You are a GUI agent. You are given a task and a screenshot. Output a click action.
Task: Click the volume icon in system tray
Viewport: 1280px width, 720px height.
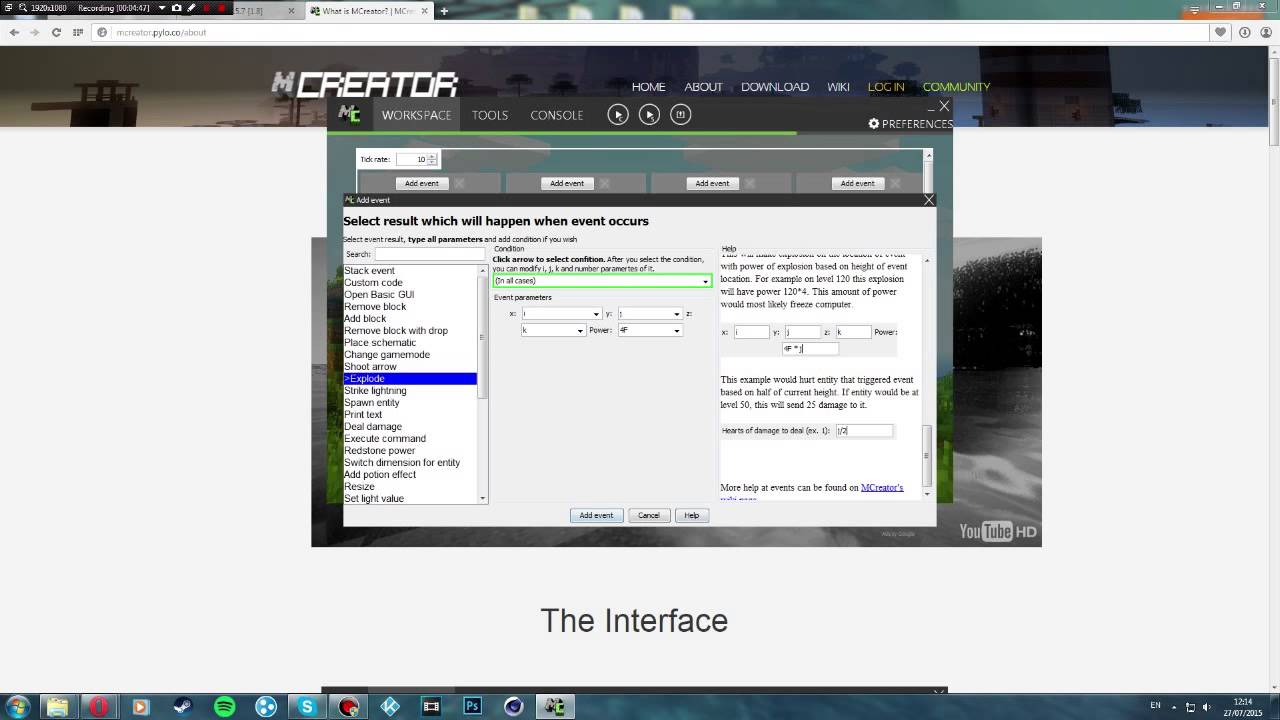pos(1206,706)
